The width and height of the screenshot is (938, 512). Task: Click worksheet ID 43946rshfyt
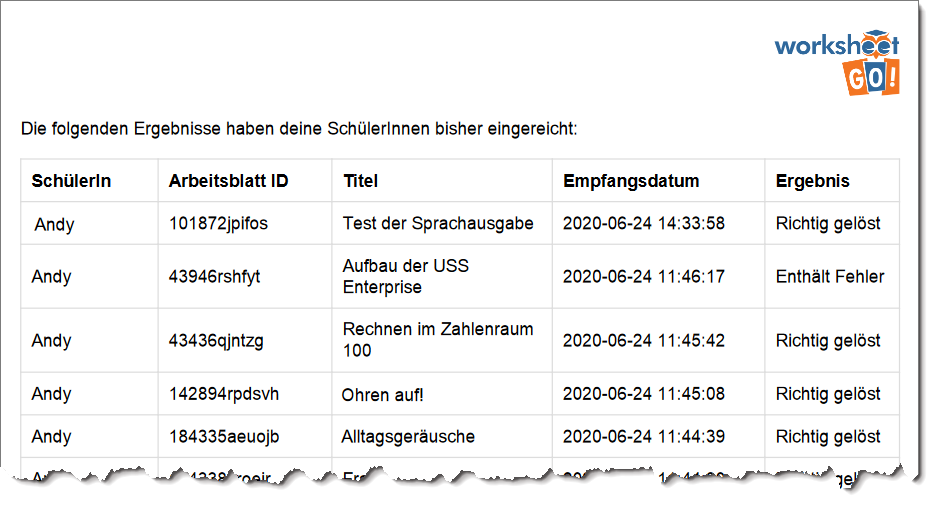click(214, 277)
